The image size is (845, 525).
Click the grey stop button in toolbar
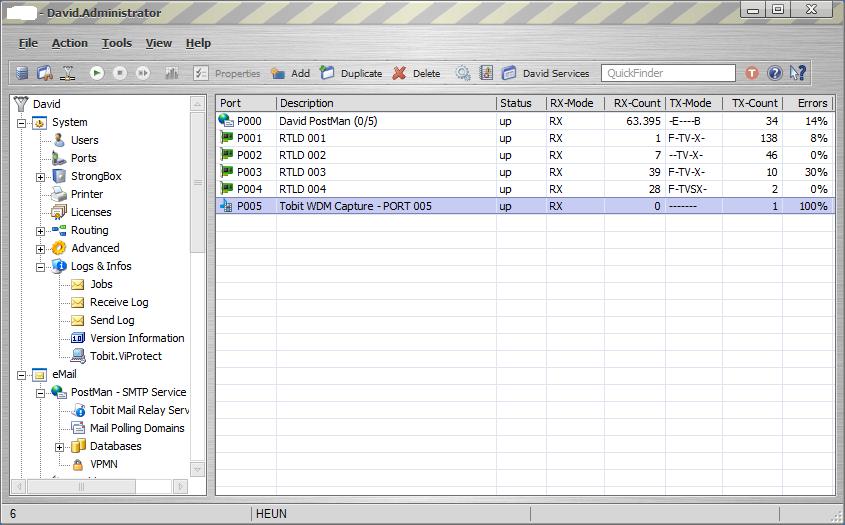pyautogui.click(x=120, y=73)
